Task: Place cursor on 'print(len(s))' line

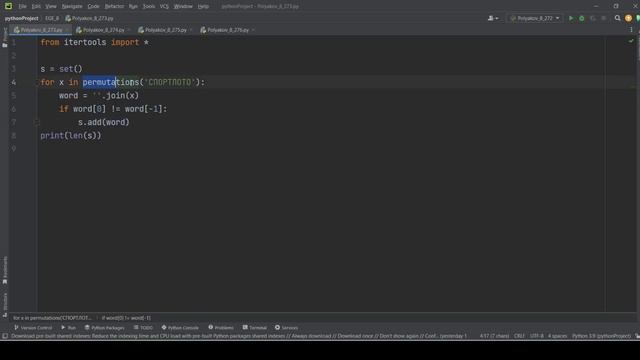Action: pos(71,136)
